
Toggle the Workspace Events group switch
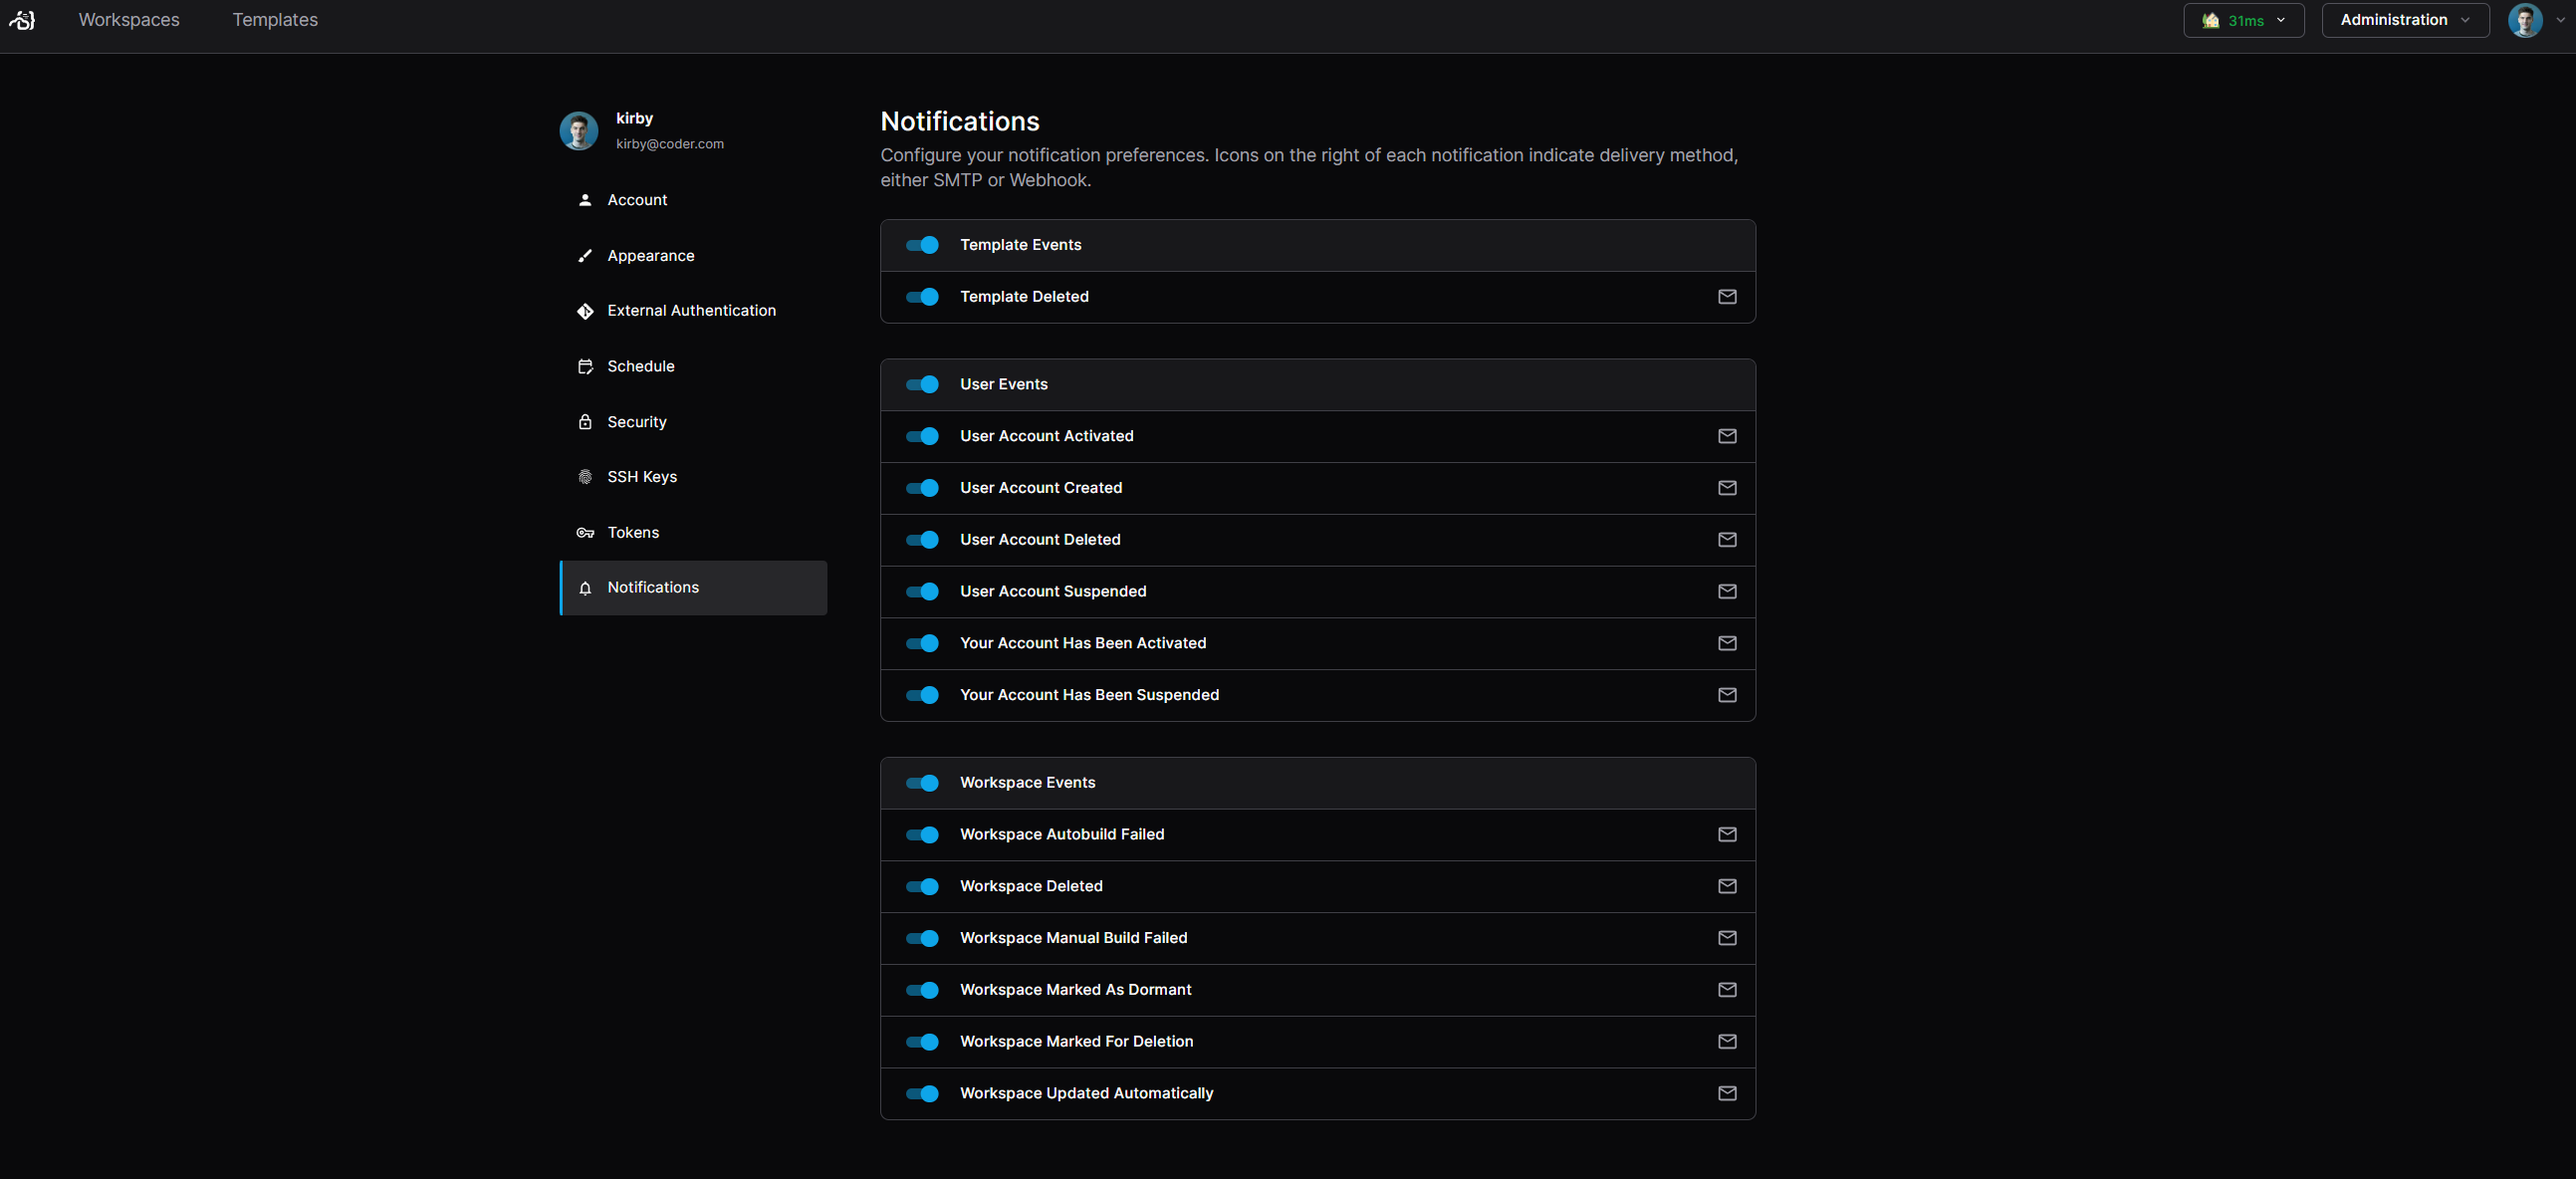pyautogui.click(x=922, y=783)
